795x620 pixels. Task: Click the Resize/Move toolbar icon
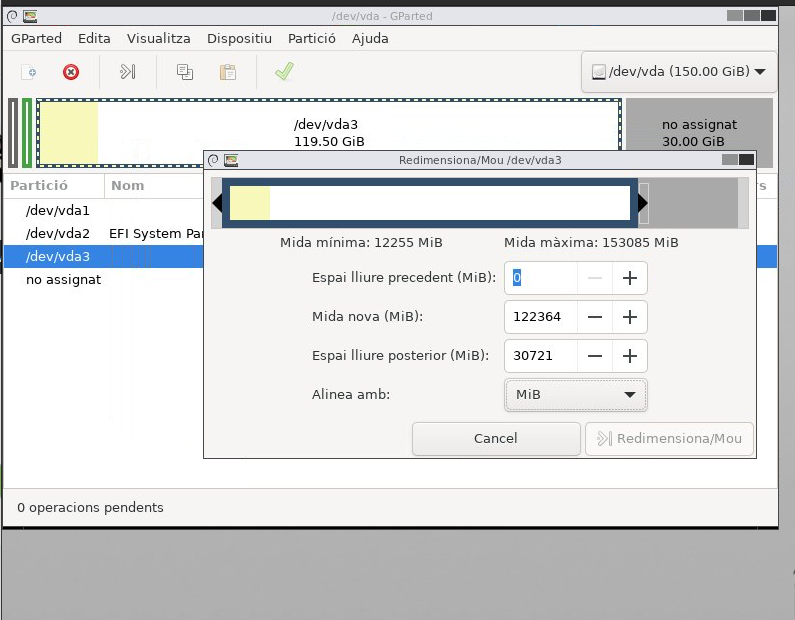coord(128,72)
